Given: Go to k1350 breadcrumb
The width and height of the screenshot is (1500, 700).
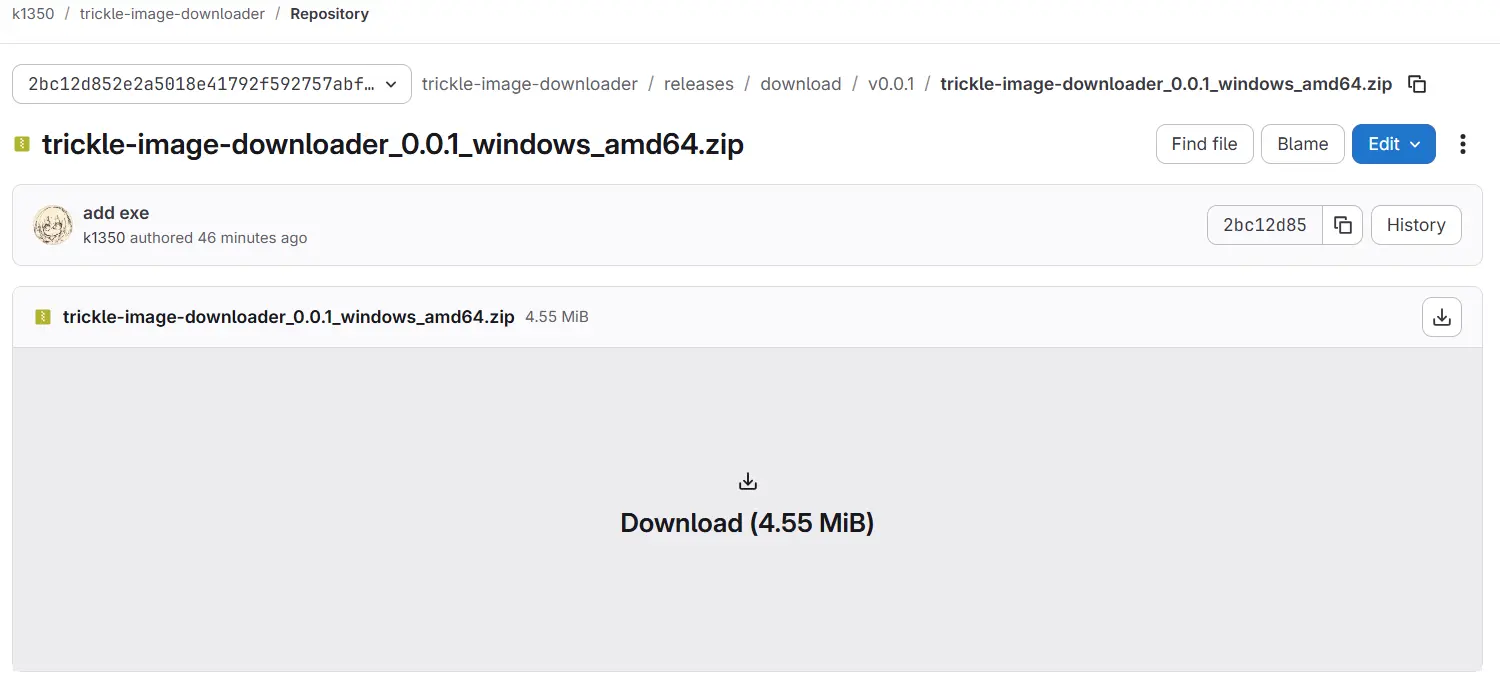Looking at the screenshot, I should pos(33,14).
